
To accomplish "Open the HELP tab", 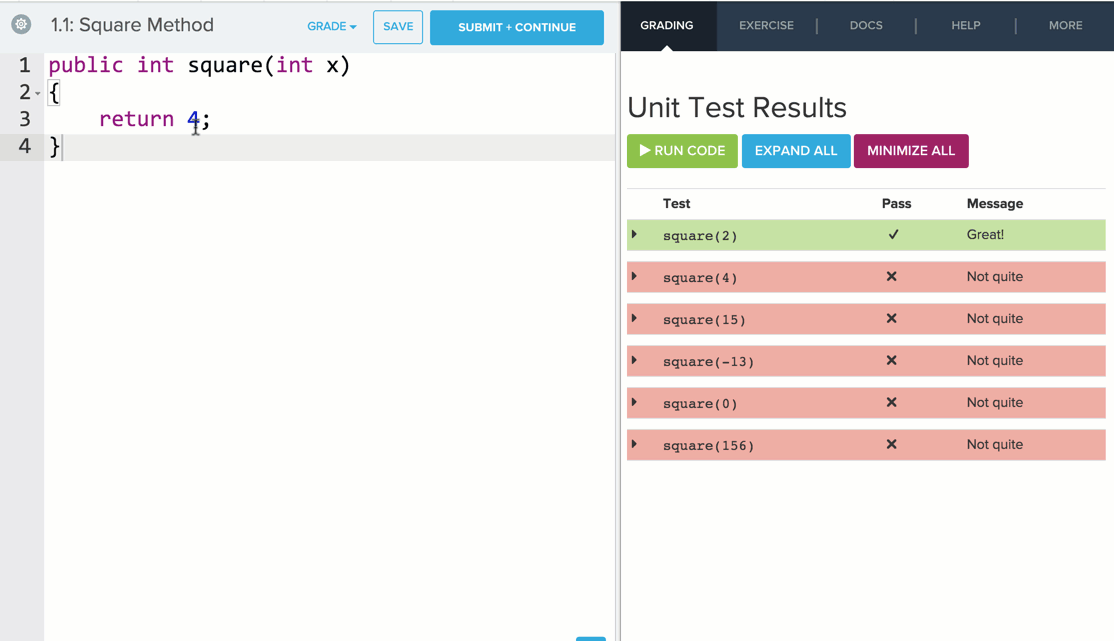I will point(965,26).
